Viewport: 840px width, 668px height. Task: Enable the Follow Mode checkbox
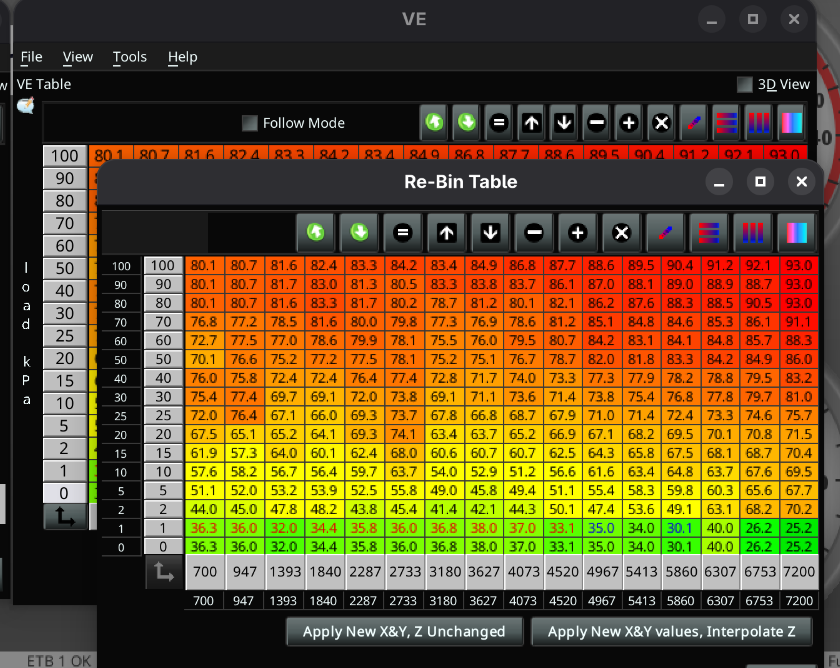coord(250,123)
